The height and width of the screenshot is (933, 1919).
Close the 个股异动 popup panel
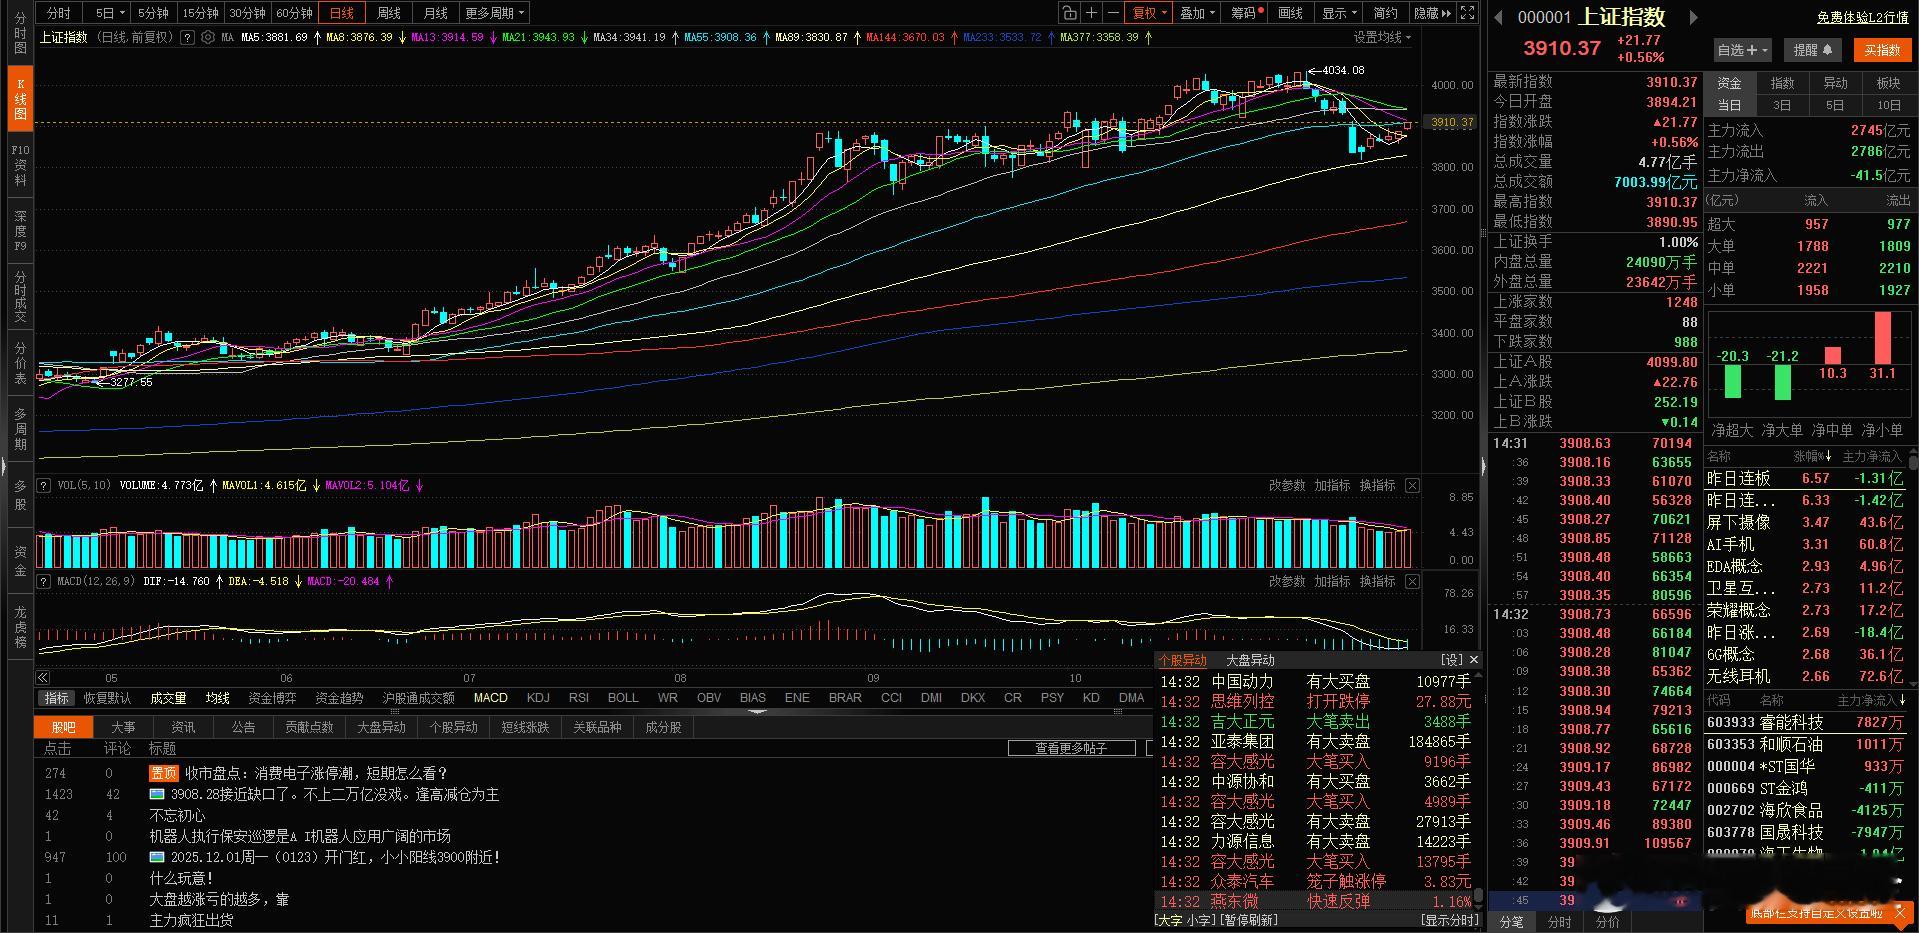pyautogui.click(x=1473, y=660)
